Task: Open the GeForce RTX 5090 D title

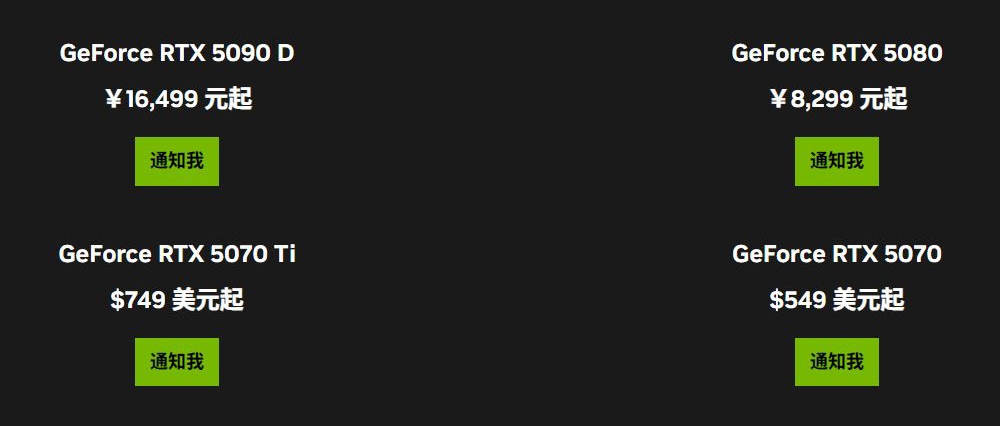Action: pos(177,54)
